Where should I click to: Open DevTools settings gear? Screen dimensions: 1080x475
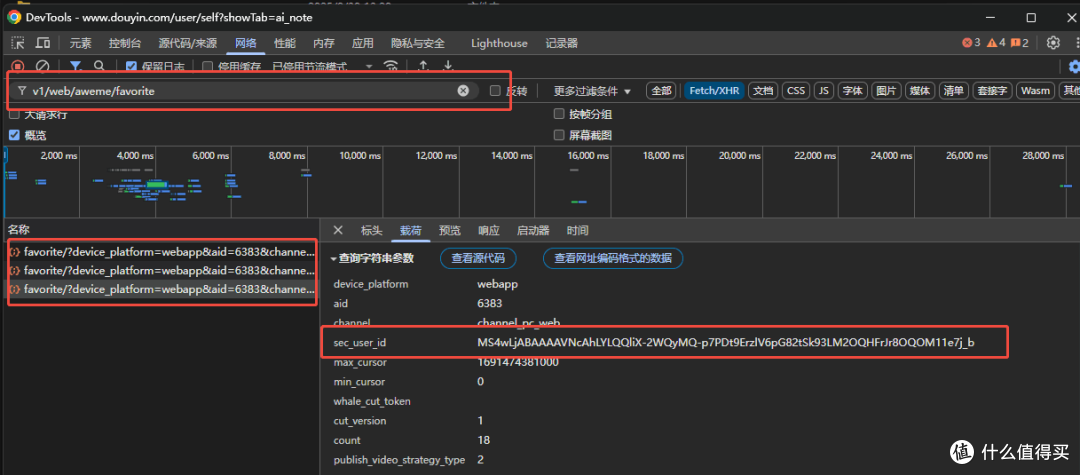click(1053, 43)
